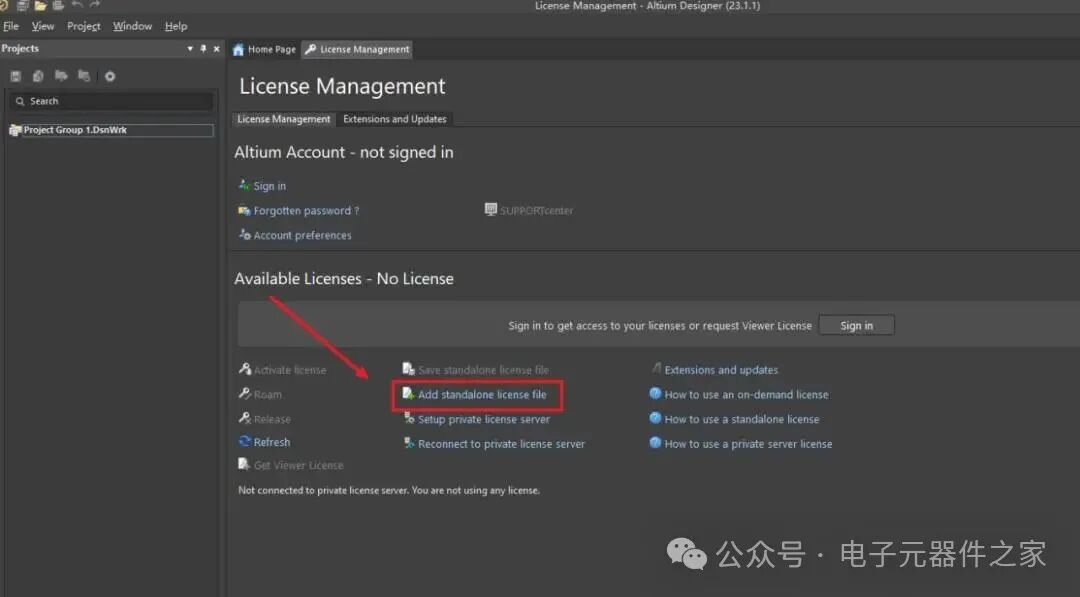Click the Refresh arrows icon
The height and width of the screenshot is (597, 1080).
245,441
